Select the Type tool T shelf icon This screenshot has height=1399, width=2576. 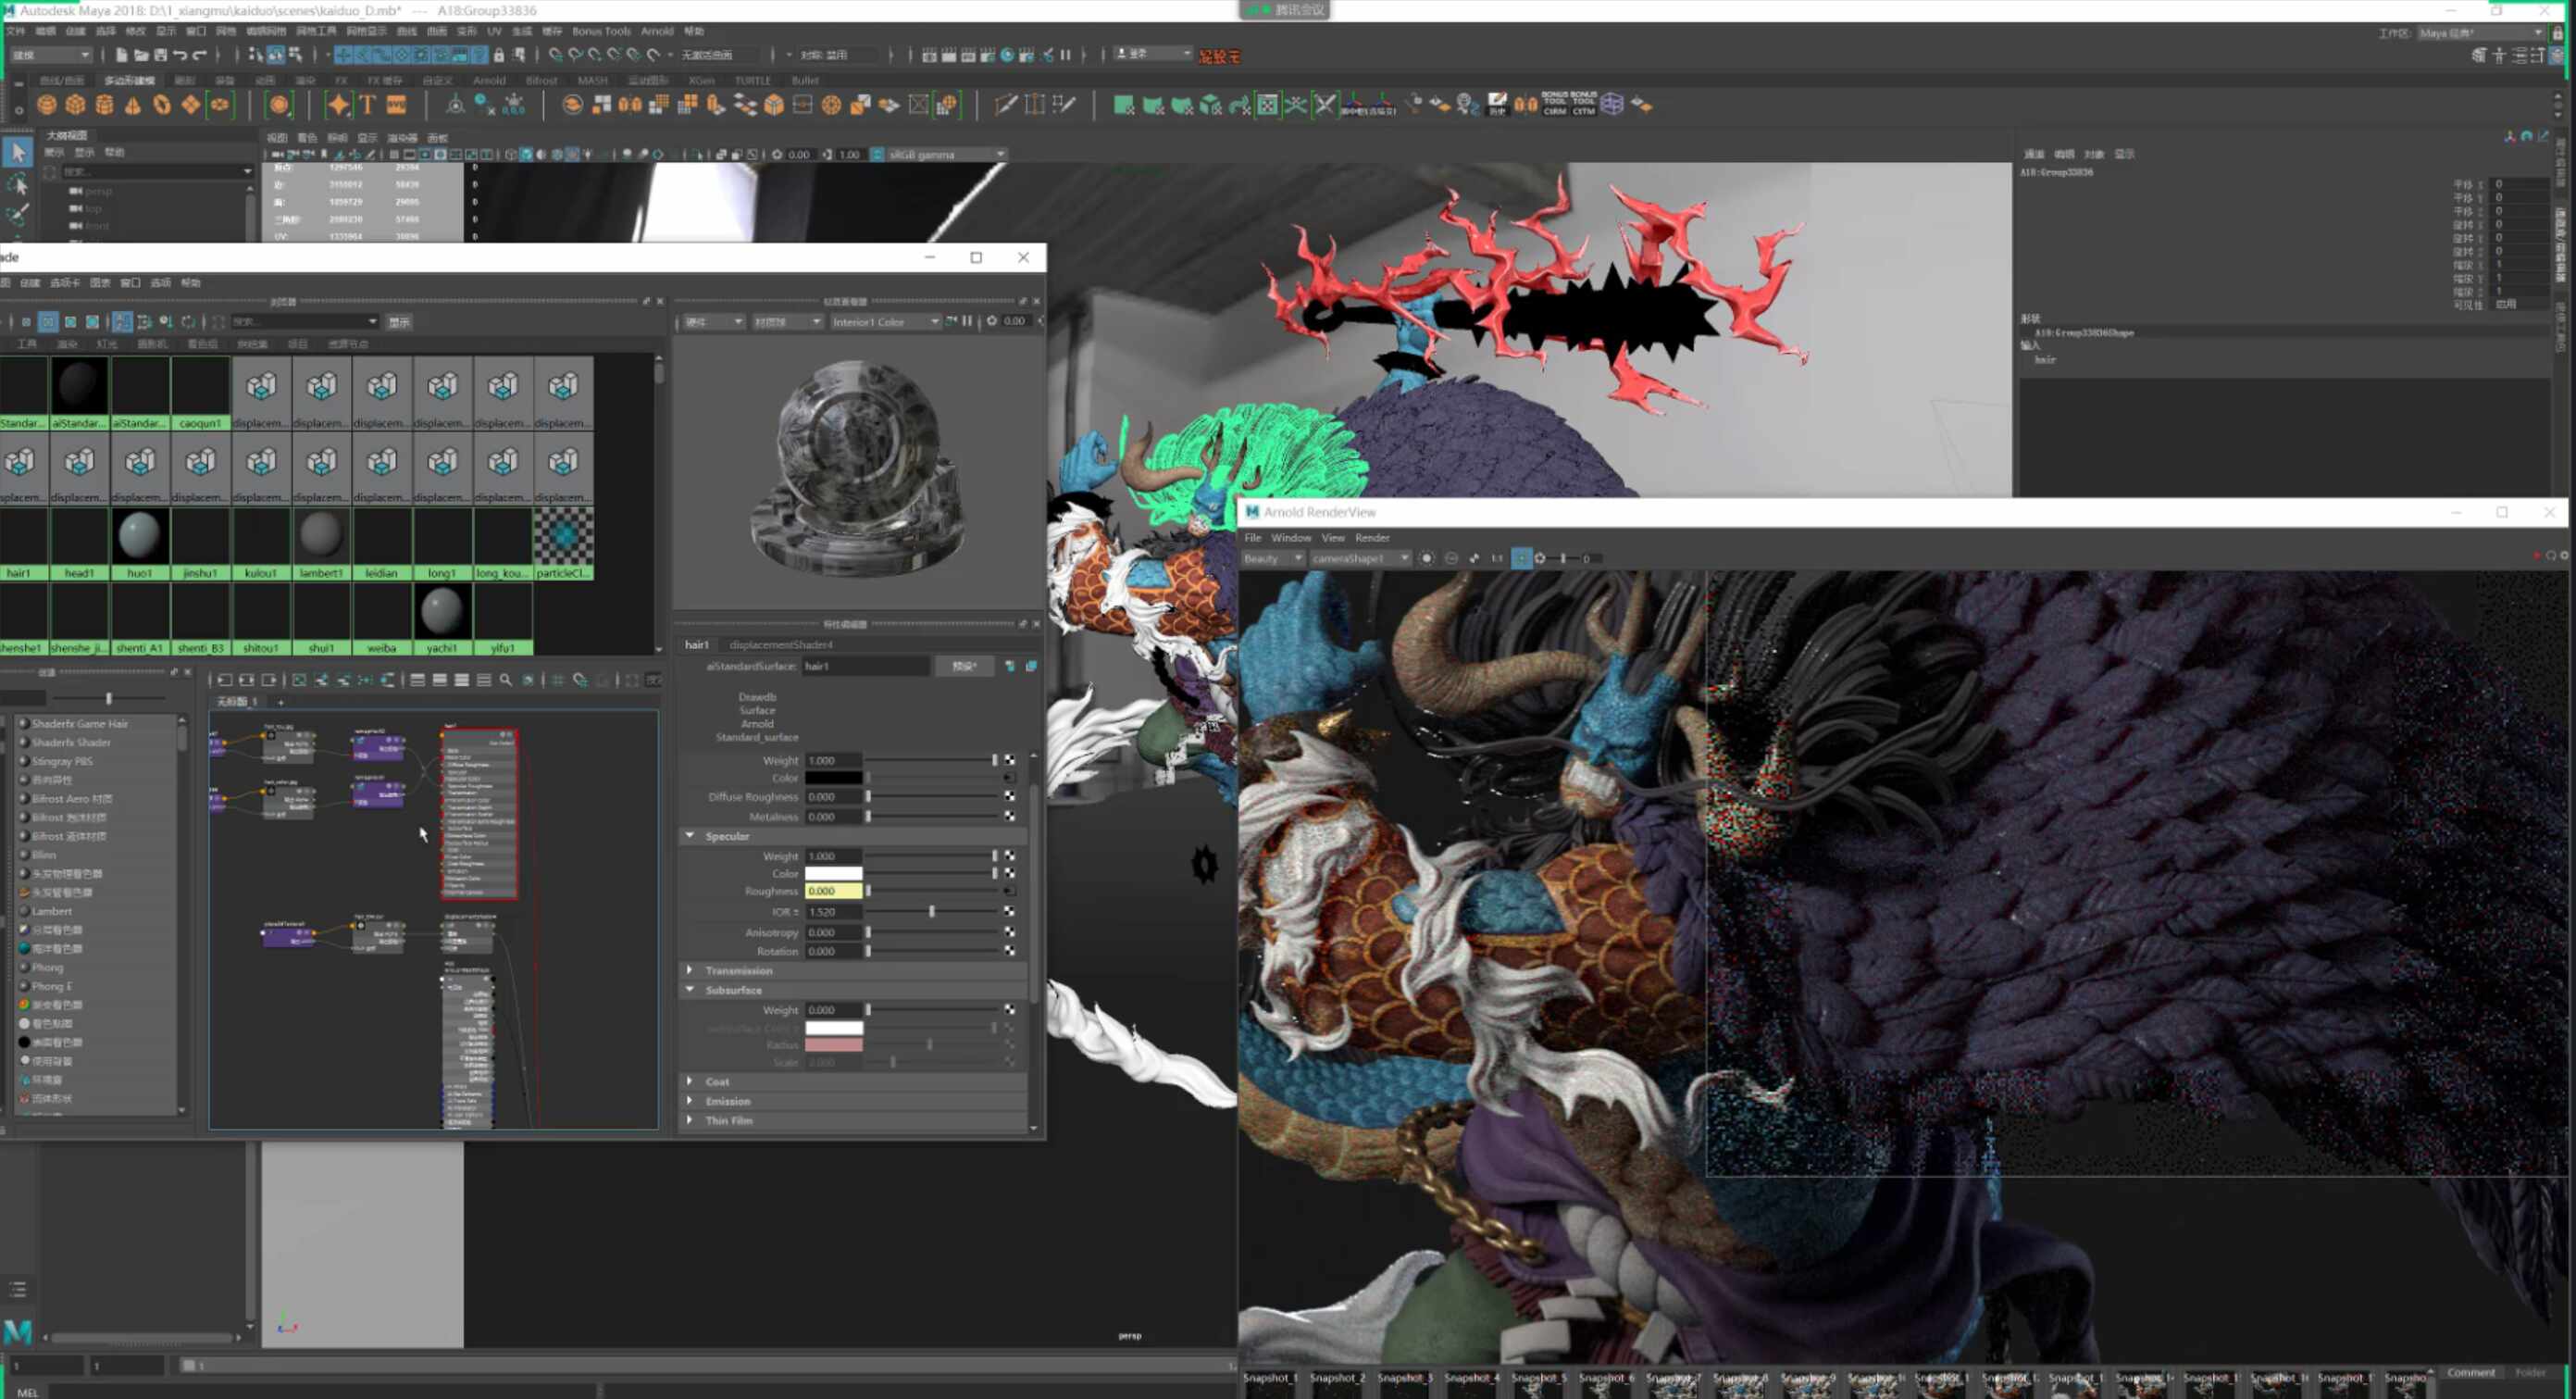[368, 105]
